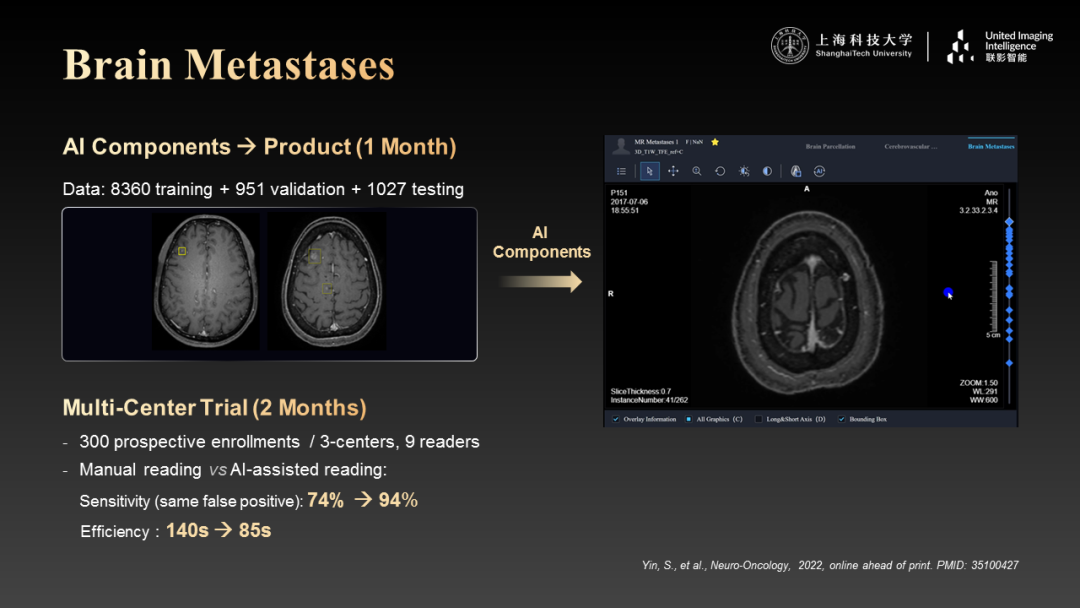Viewport: 1080px width, 608px height.
Task: Activate the pan move tool
Action: [673, 171]
